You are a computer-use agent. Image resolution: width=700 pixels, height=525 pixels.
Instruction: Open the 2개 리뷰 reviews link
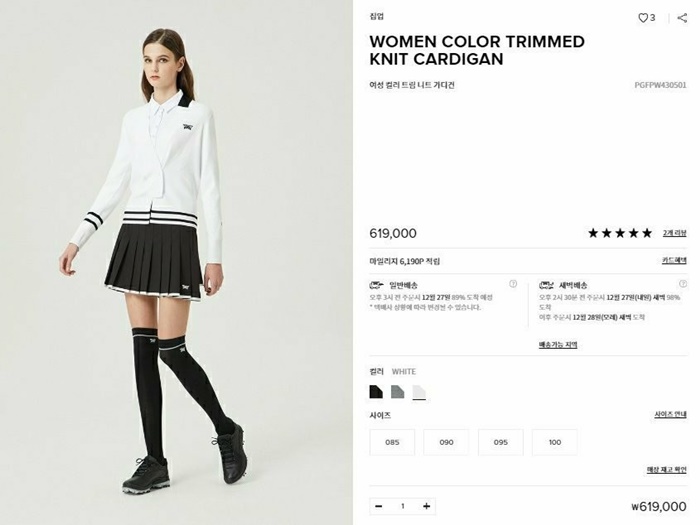pos(674,233)
